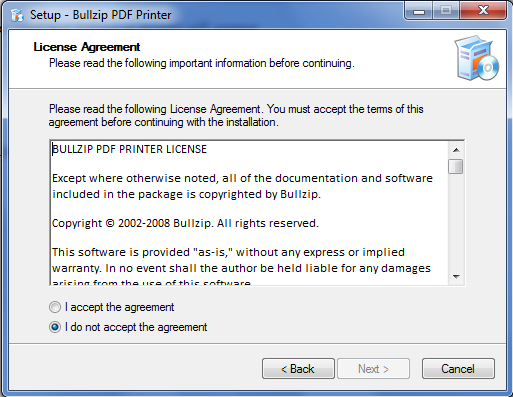Screen dimensions: 513x397
Task: Click the "I accept the agreement" label text
Action: point(119,307)
